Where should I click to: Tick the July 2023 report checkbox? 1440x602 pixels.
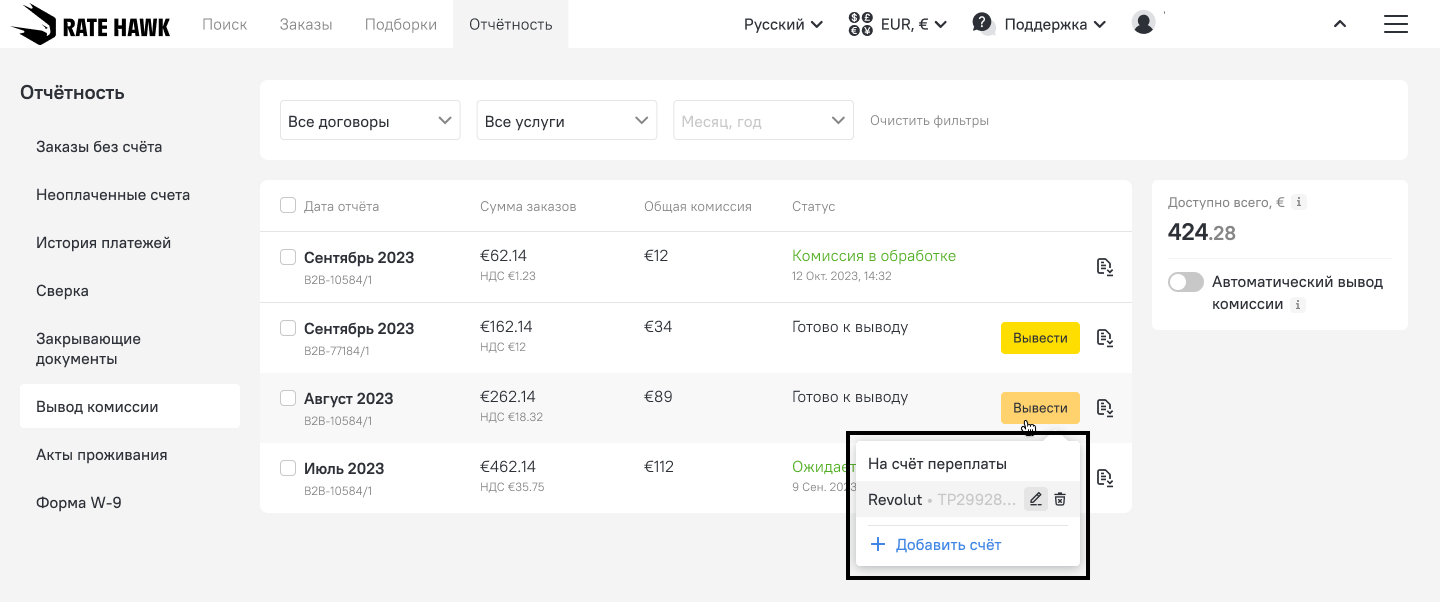(288, 468)
